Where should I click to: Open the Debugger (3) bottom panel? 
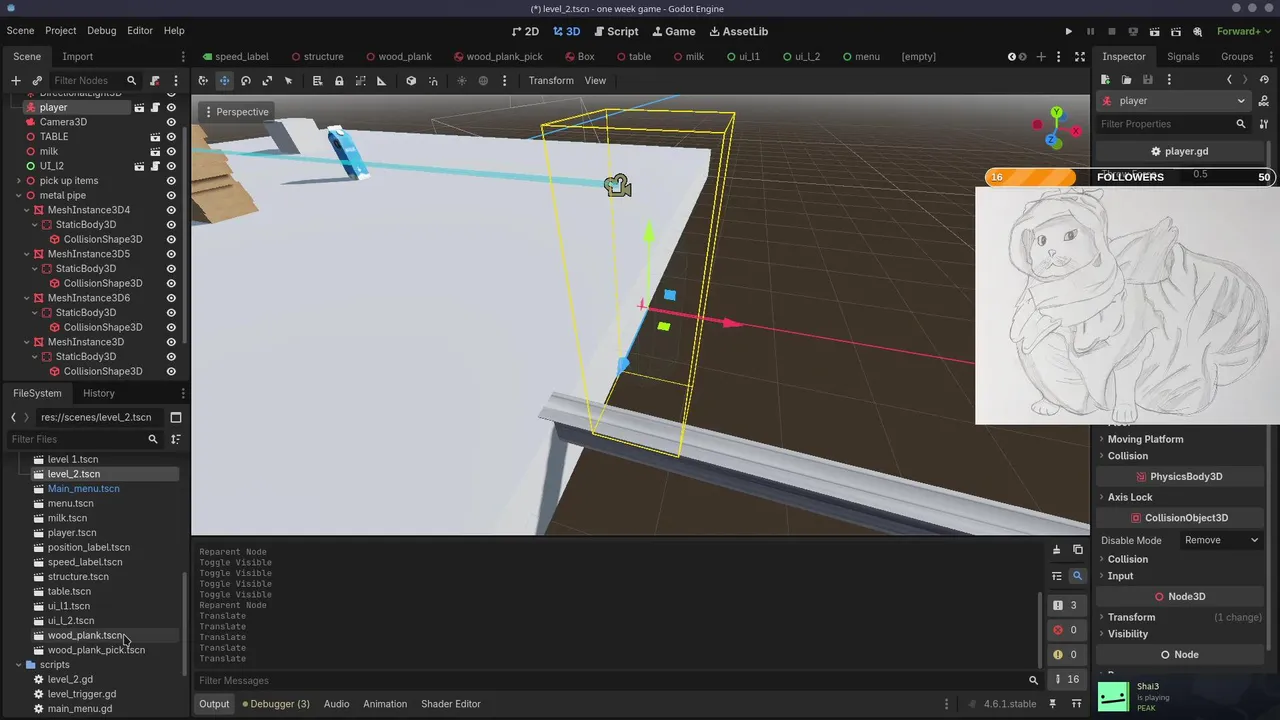point(276,704)
